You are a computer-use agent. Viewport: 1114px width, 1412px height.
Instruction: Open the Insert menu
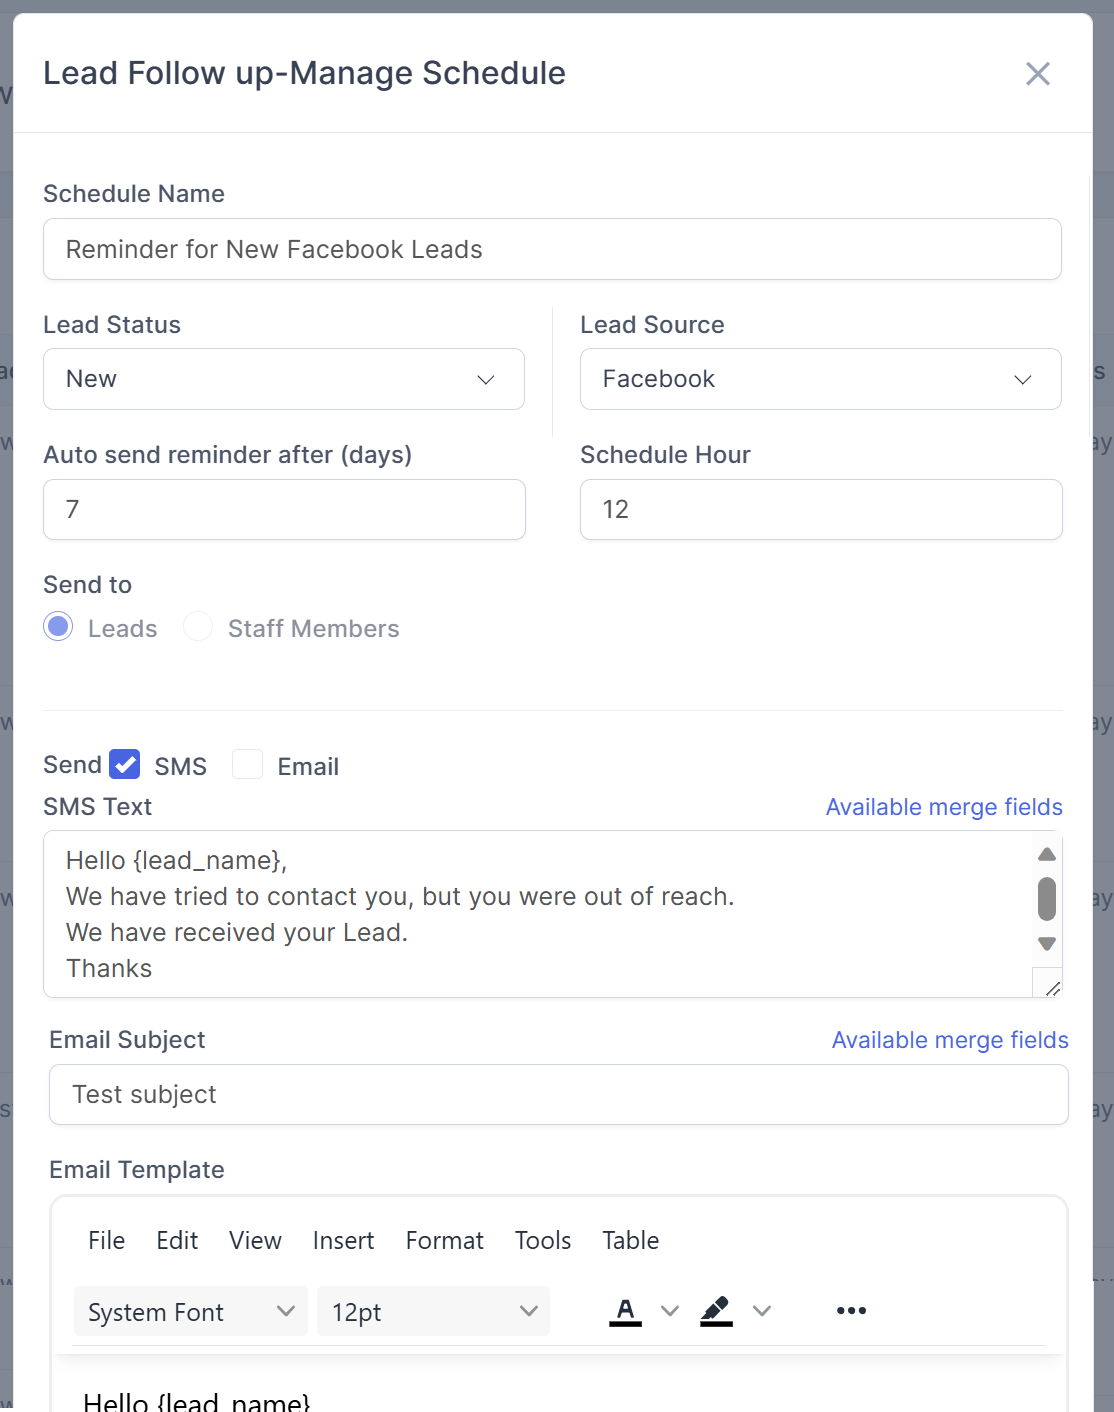tap(343, 1241)
